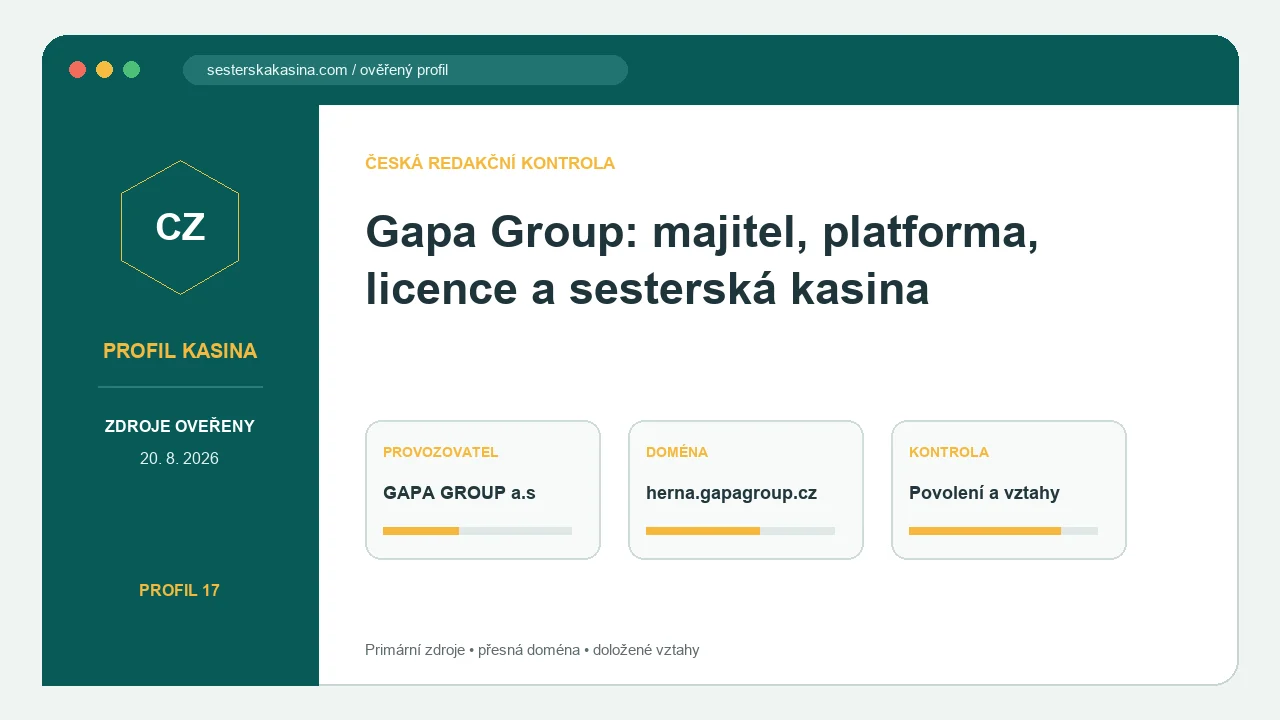
Task: Click the Primární zdroje footer text
Action: (x=532, y=650)
